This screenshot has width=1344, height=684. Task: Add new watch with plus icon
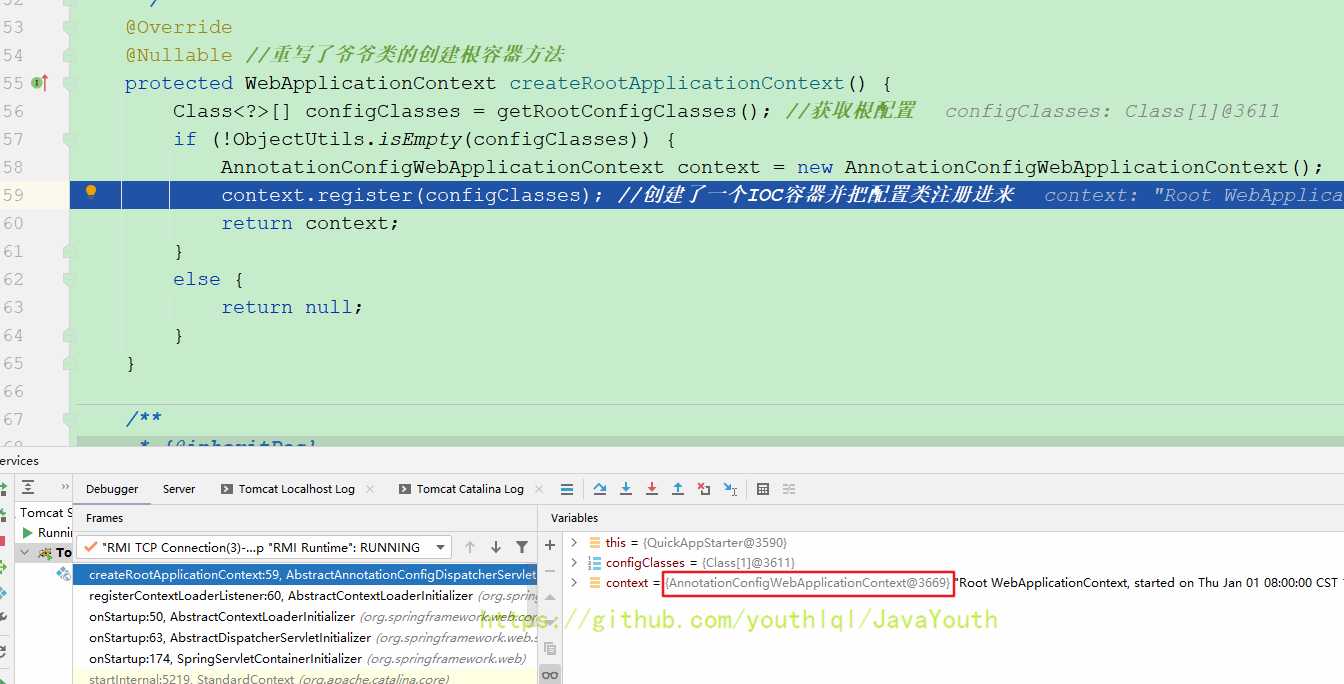(x=550, y=545)
